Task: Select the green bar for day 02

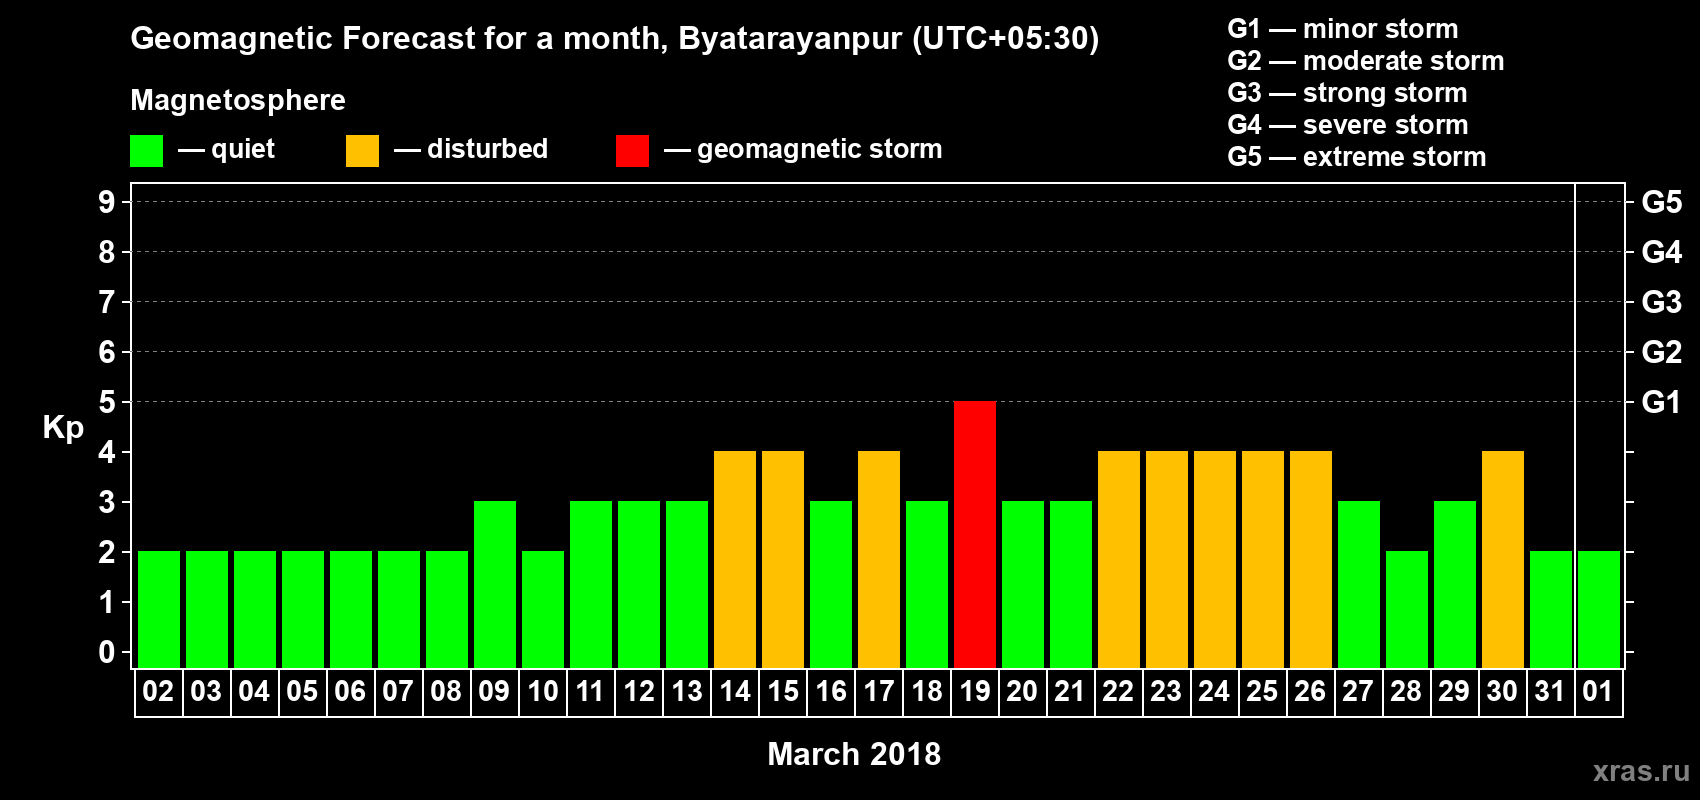Action: click(x=159, y=609)
